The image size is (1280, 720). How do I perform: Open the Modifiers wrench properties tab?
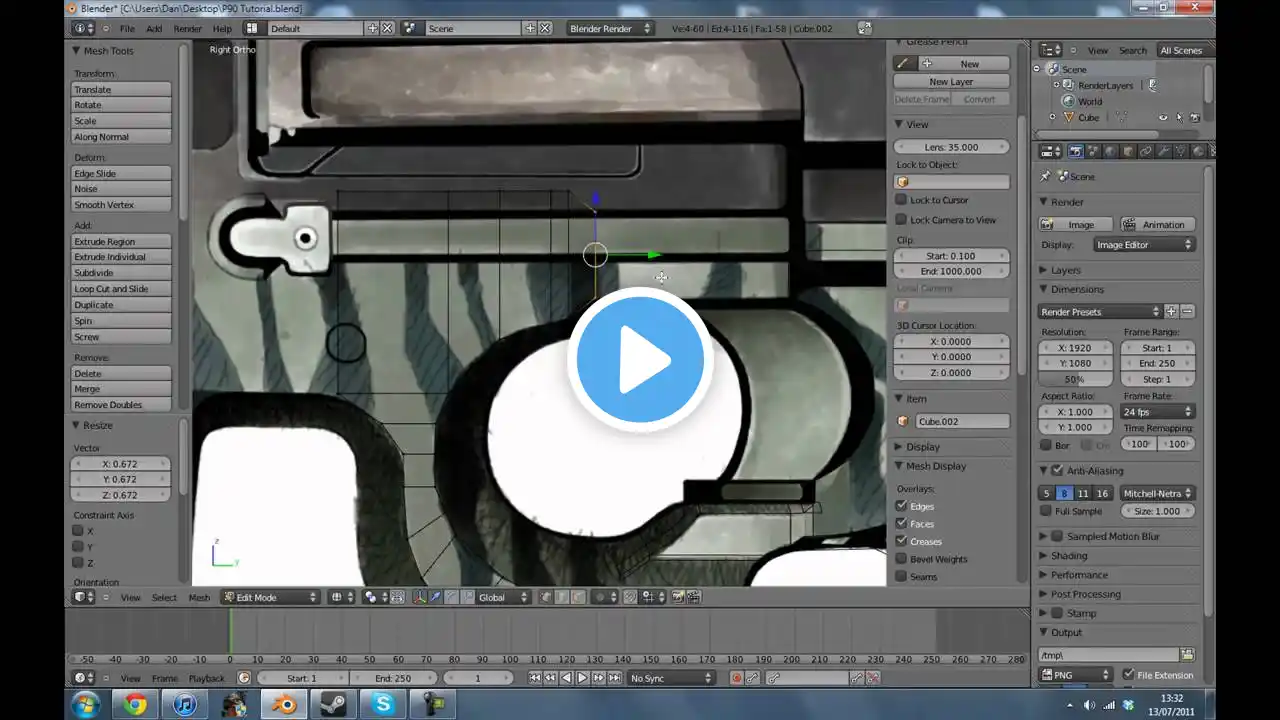coord(1164,151)
